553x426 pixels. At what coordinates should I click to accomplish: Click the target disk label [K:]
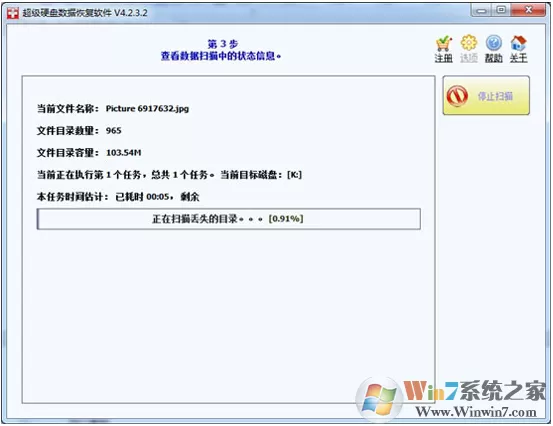(x=294, y=175)
